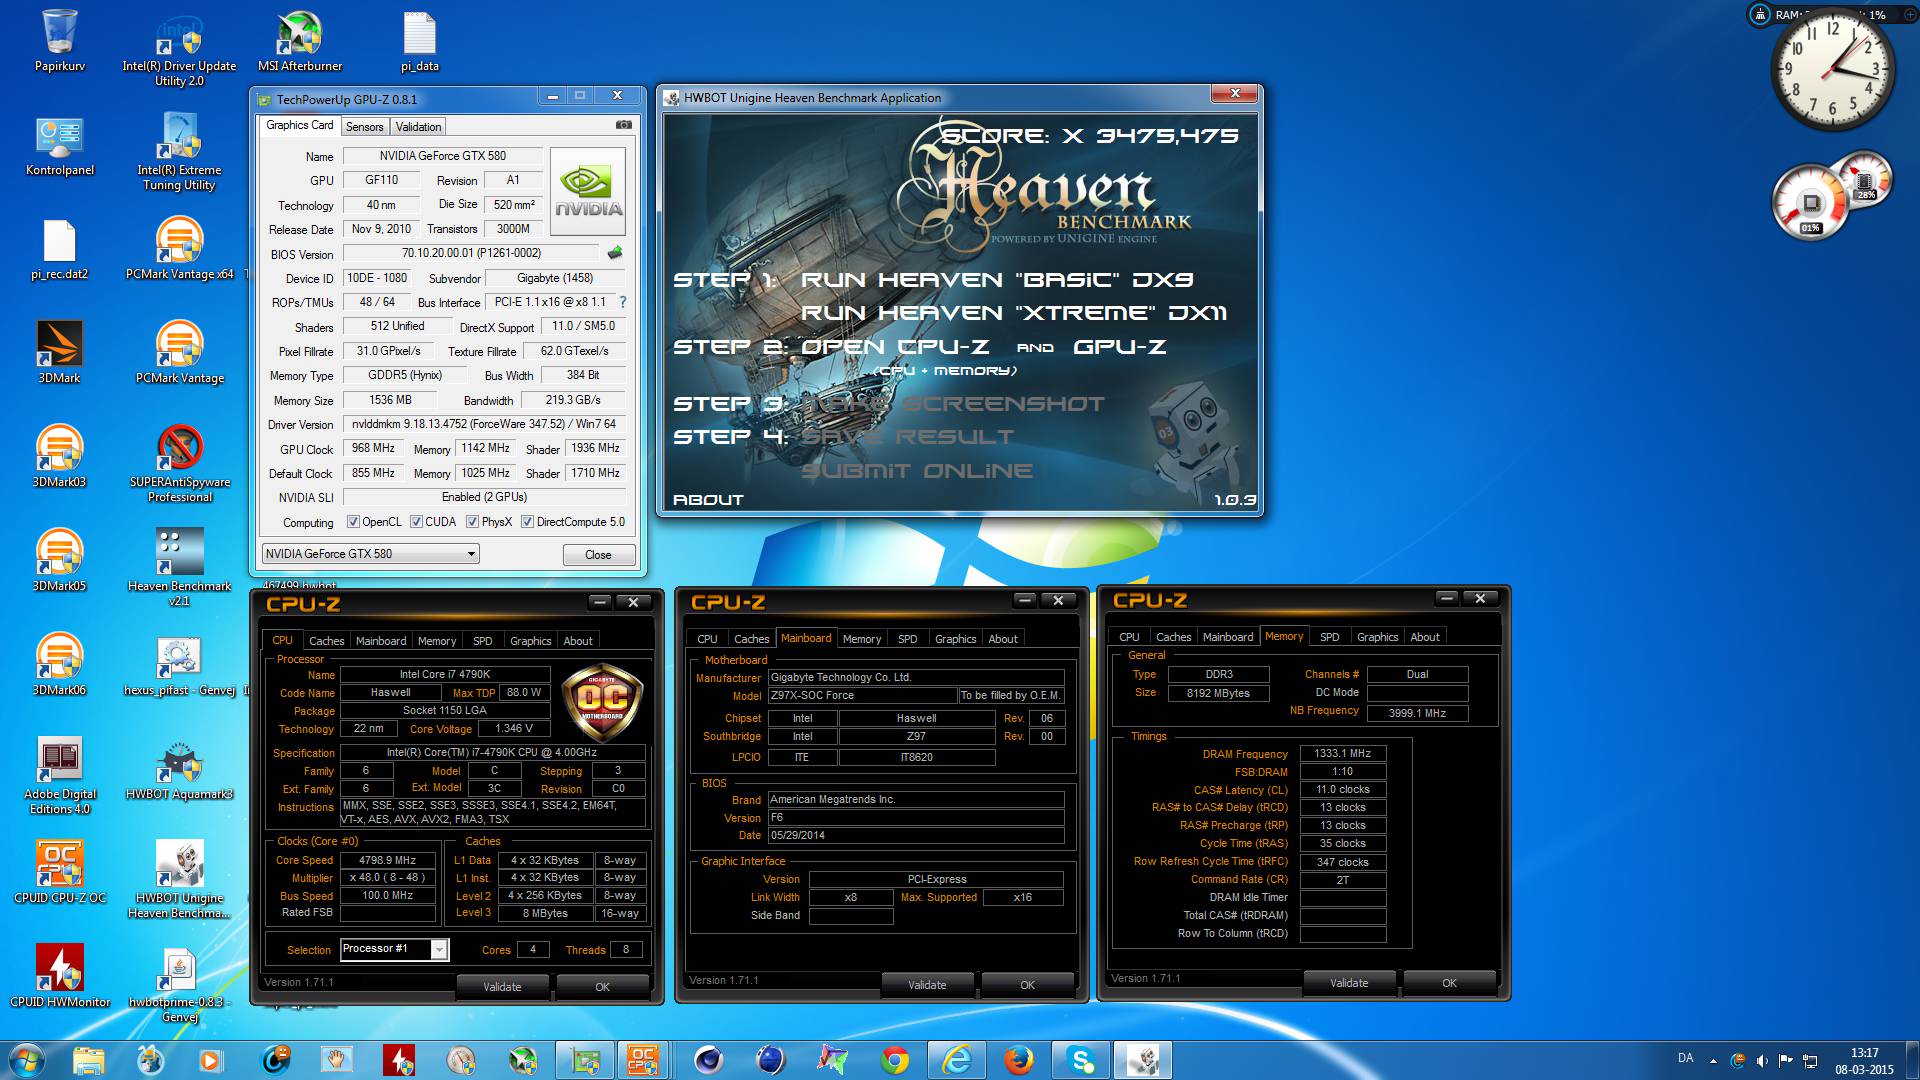
Task: Open Heaven Benchmark v2.1 shortcut
Action: (x=180, y=568)
